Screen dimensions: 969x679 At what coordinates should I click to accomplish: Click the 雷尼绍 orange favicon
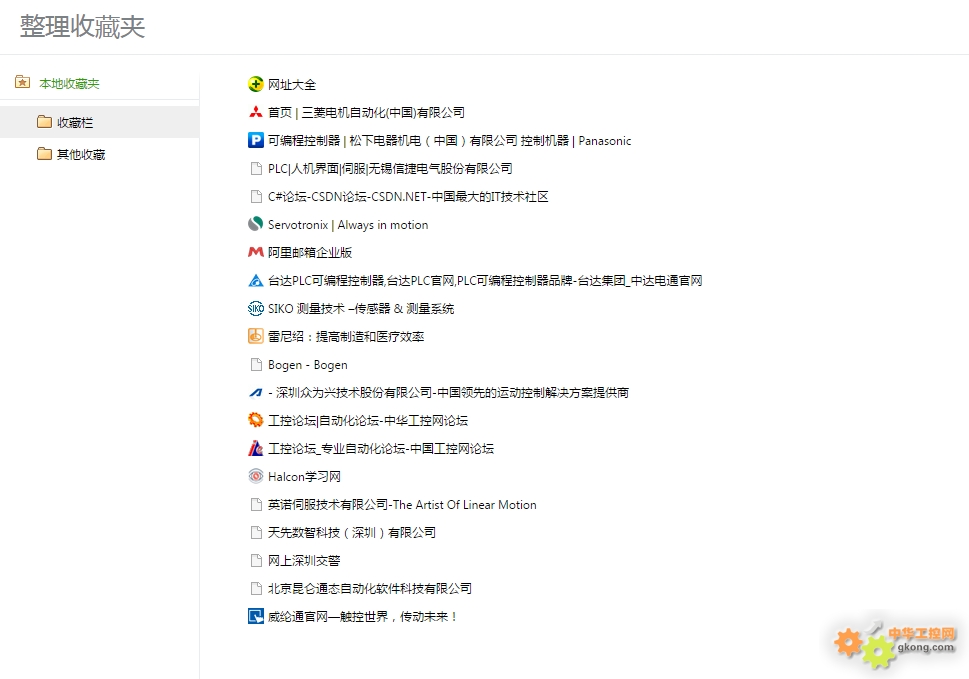coord(255,336)
